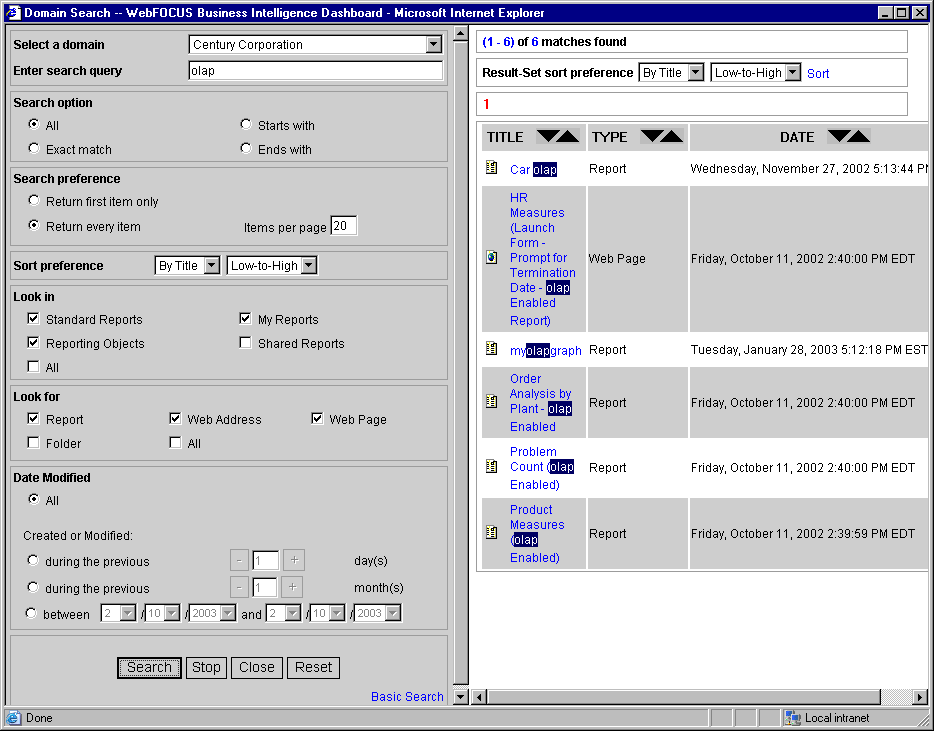Select during the previous day(s) radio
The image size is (934, 731).
33,560
